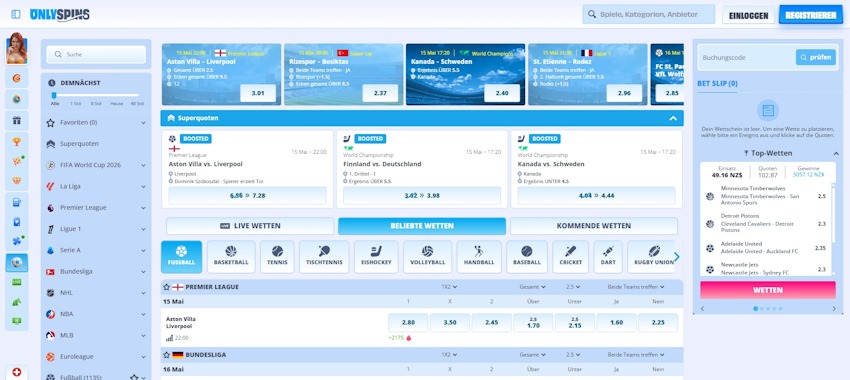Open Euroleague in left sidebar

(x=96, y=357)
